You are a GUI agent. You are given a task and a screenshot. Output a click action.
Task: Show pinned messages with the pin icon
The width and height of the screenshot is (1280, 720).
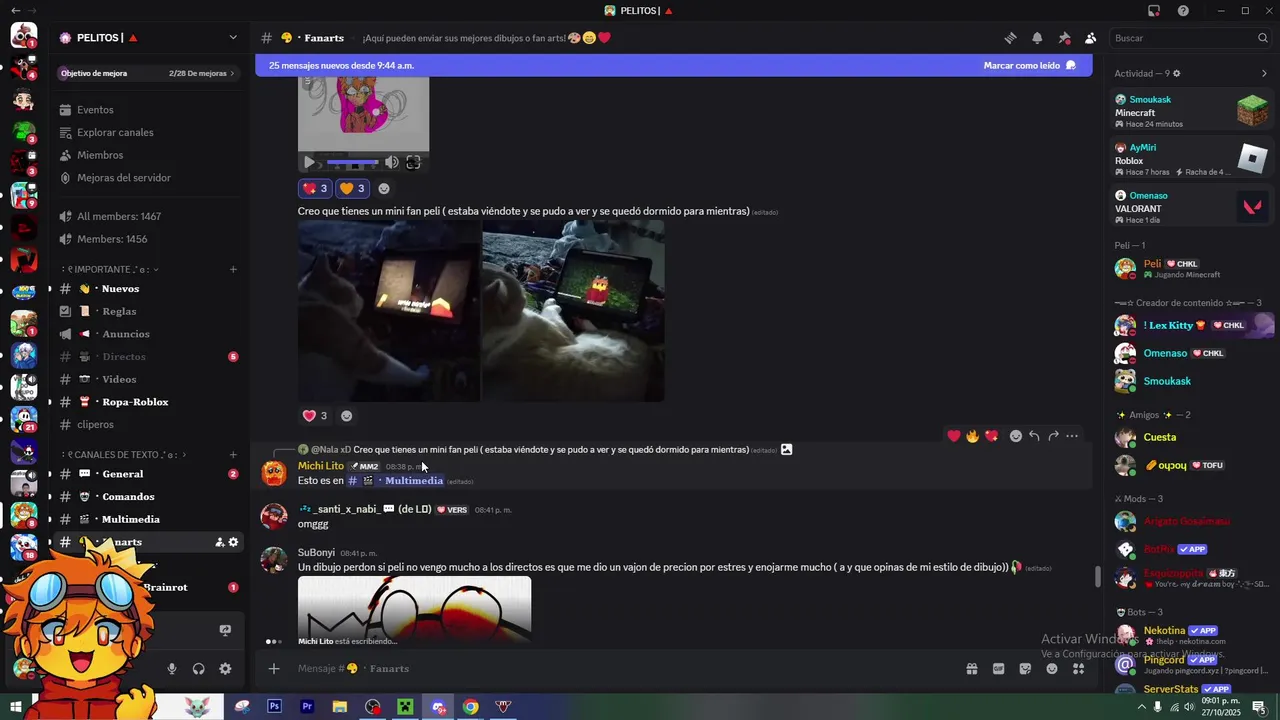click(x=1064, y=38)
